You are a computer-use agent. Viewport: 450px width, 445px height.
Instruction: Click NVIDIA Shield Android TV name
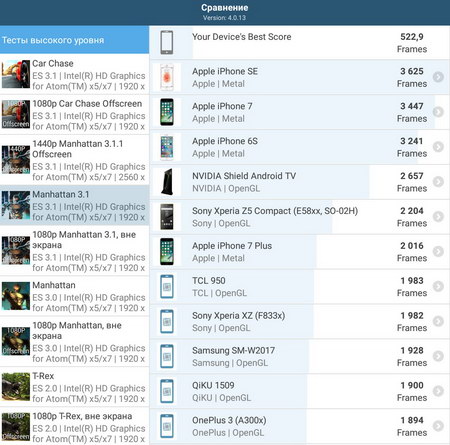(x=244, y=176)
